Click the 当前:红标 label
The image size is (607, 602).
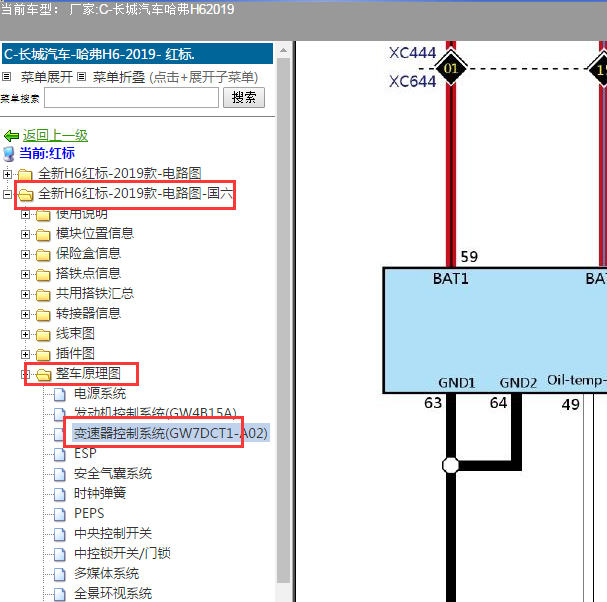click(x=47, y=153)
